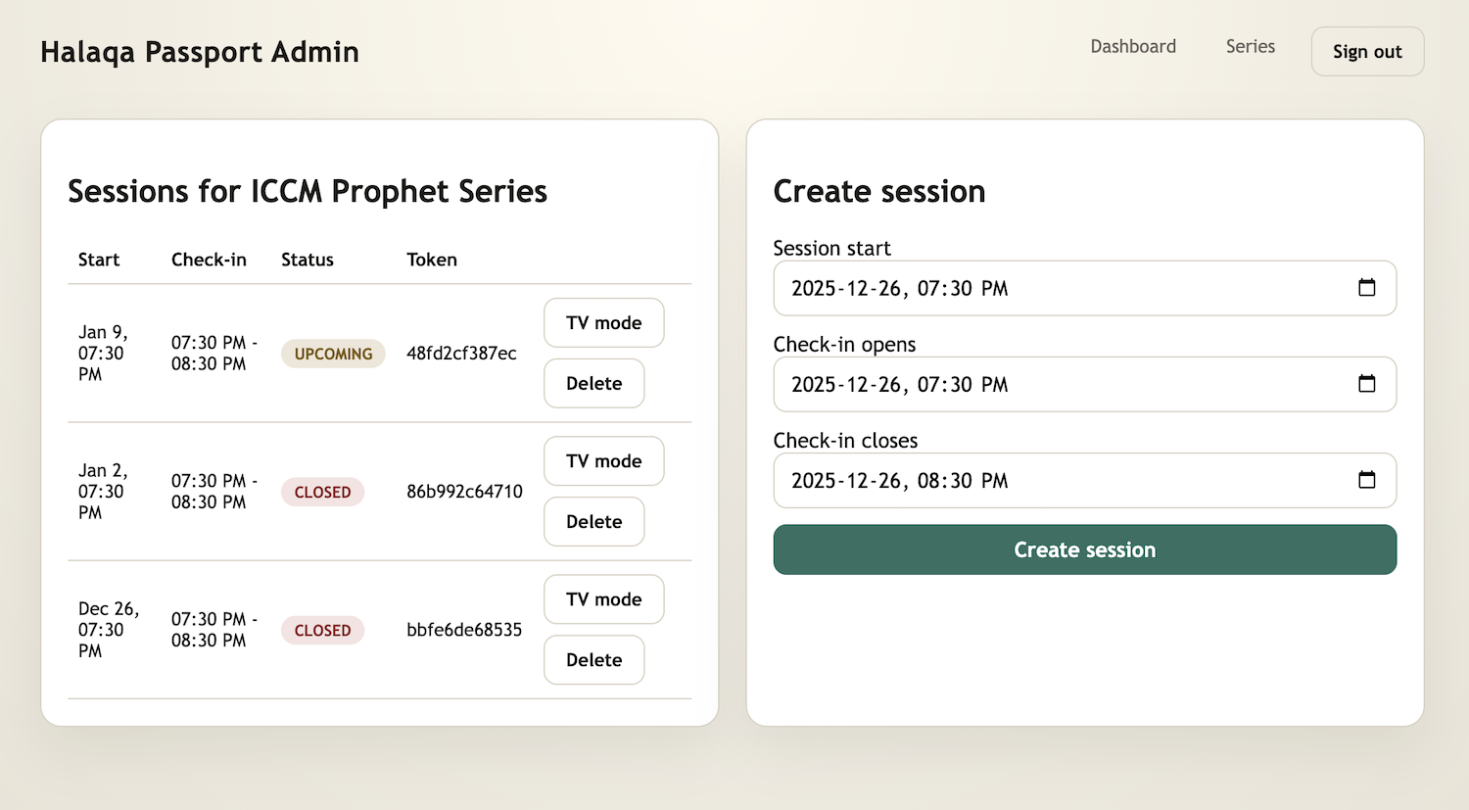Delete the Dec 26 session
This screenshot has height=810, width=1469.
coord(594,659)
